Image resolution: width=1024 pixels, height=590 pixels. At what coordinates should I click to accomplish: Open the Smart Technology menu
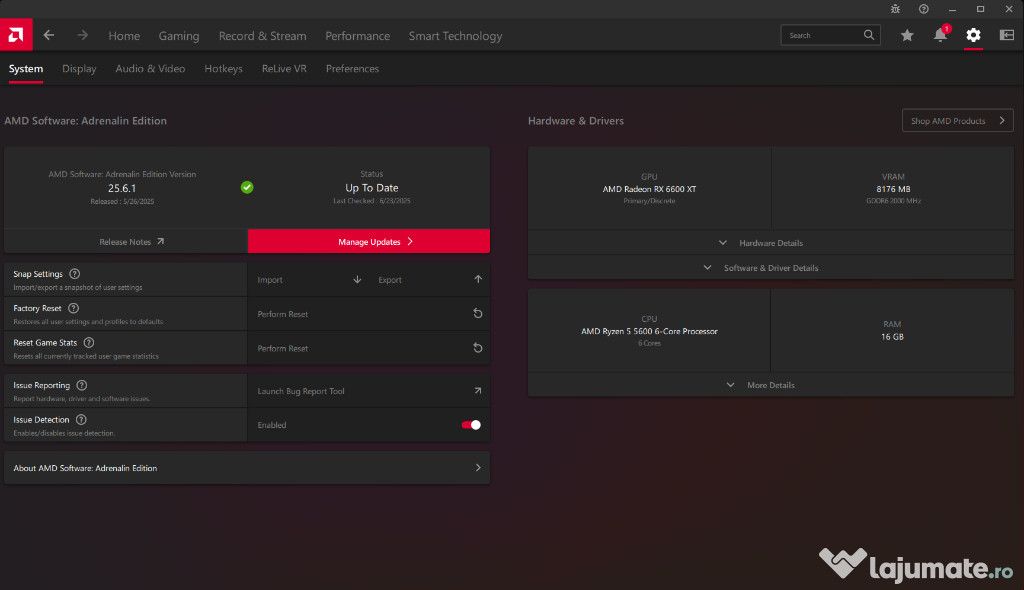[x=455, y=36]
